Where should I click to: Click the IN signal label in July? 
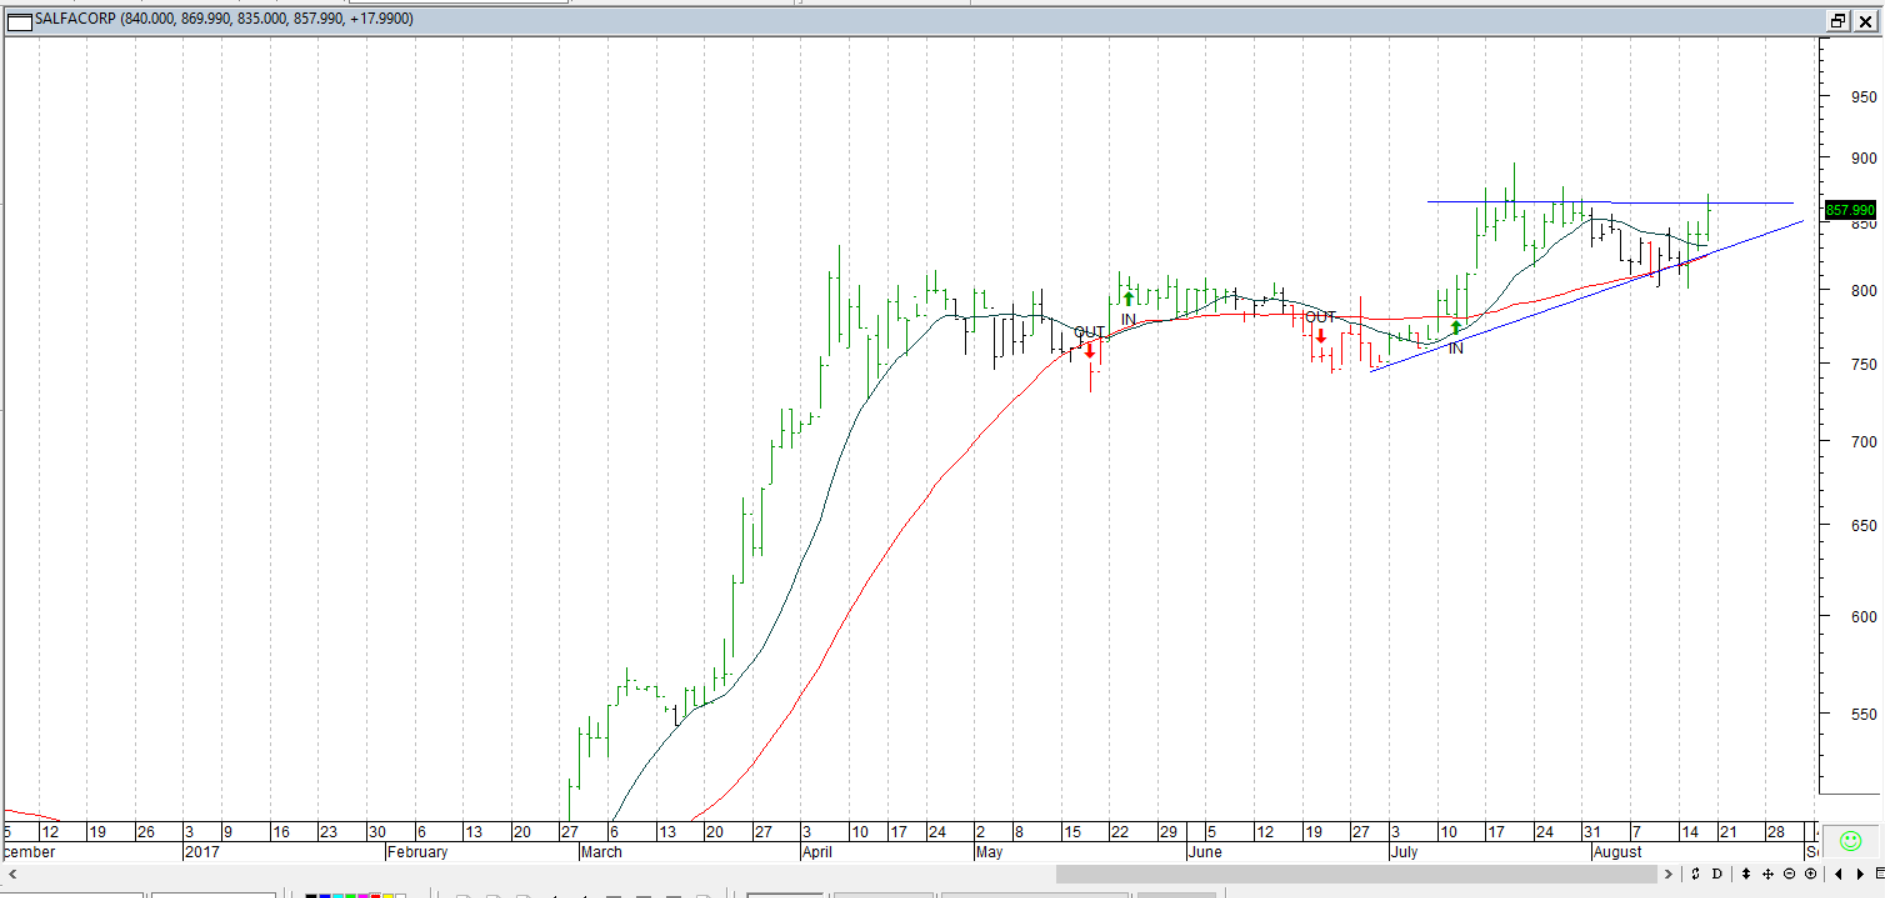(x=1456, y=348)
